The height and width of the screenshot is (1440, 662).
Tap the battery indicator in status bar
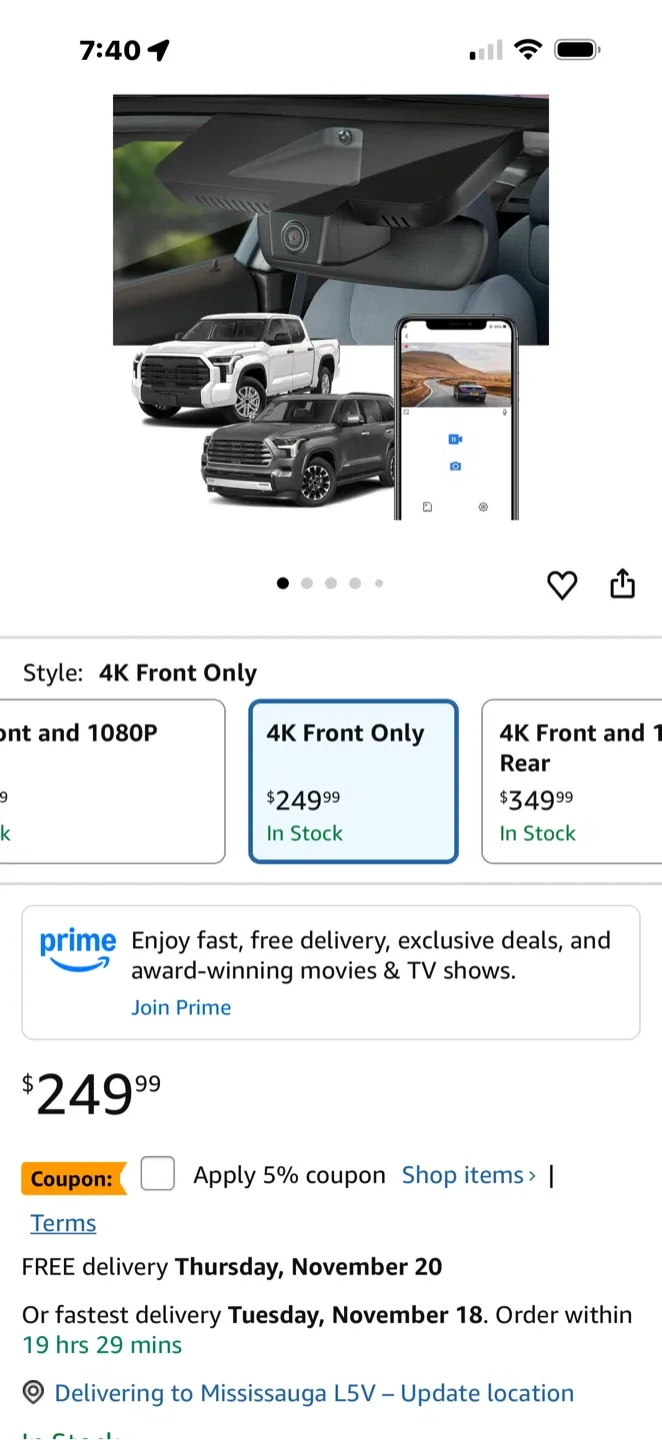[x=576, y=49]
